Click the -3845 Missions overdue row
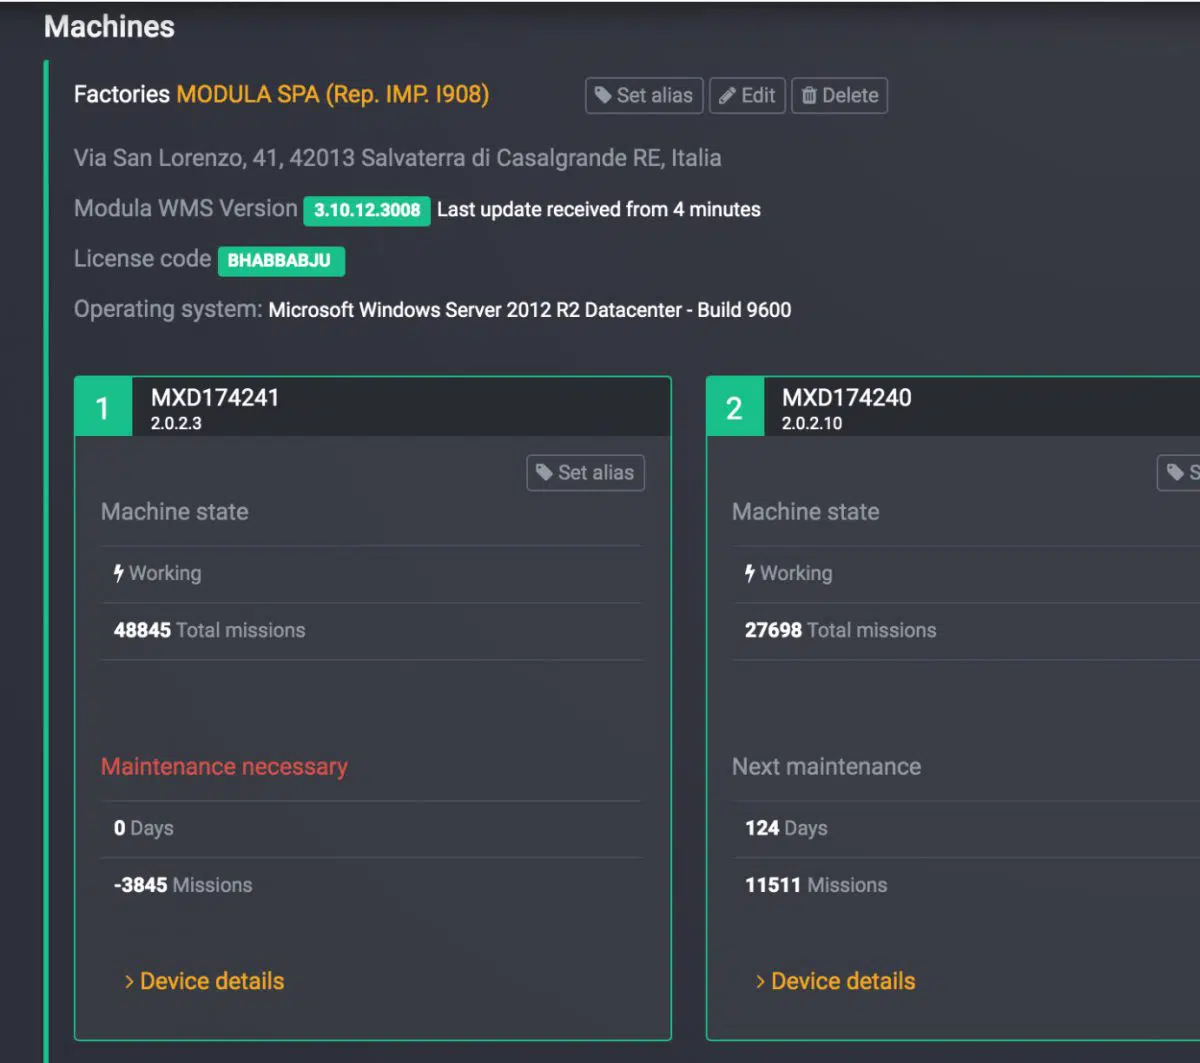This screenshot has height=1063, width=1200. click(x=183, y=885)
